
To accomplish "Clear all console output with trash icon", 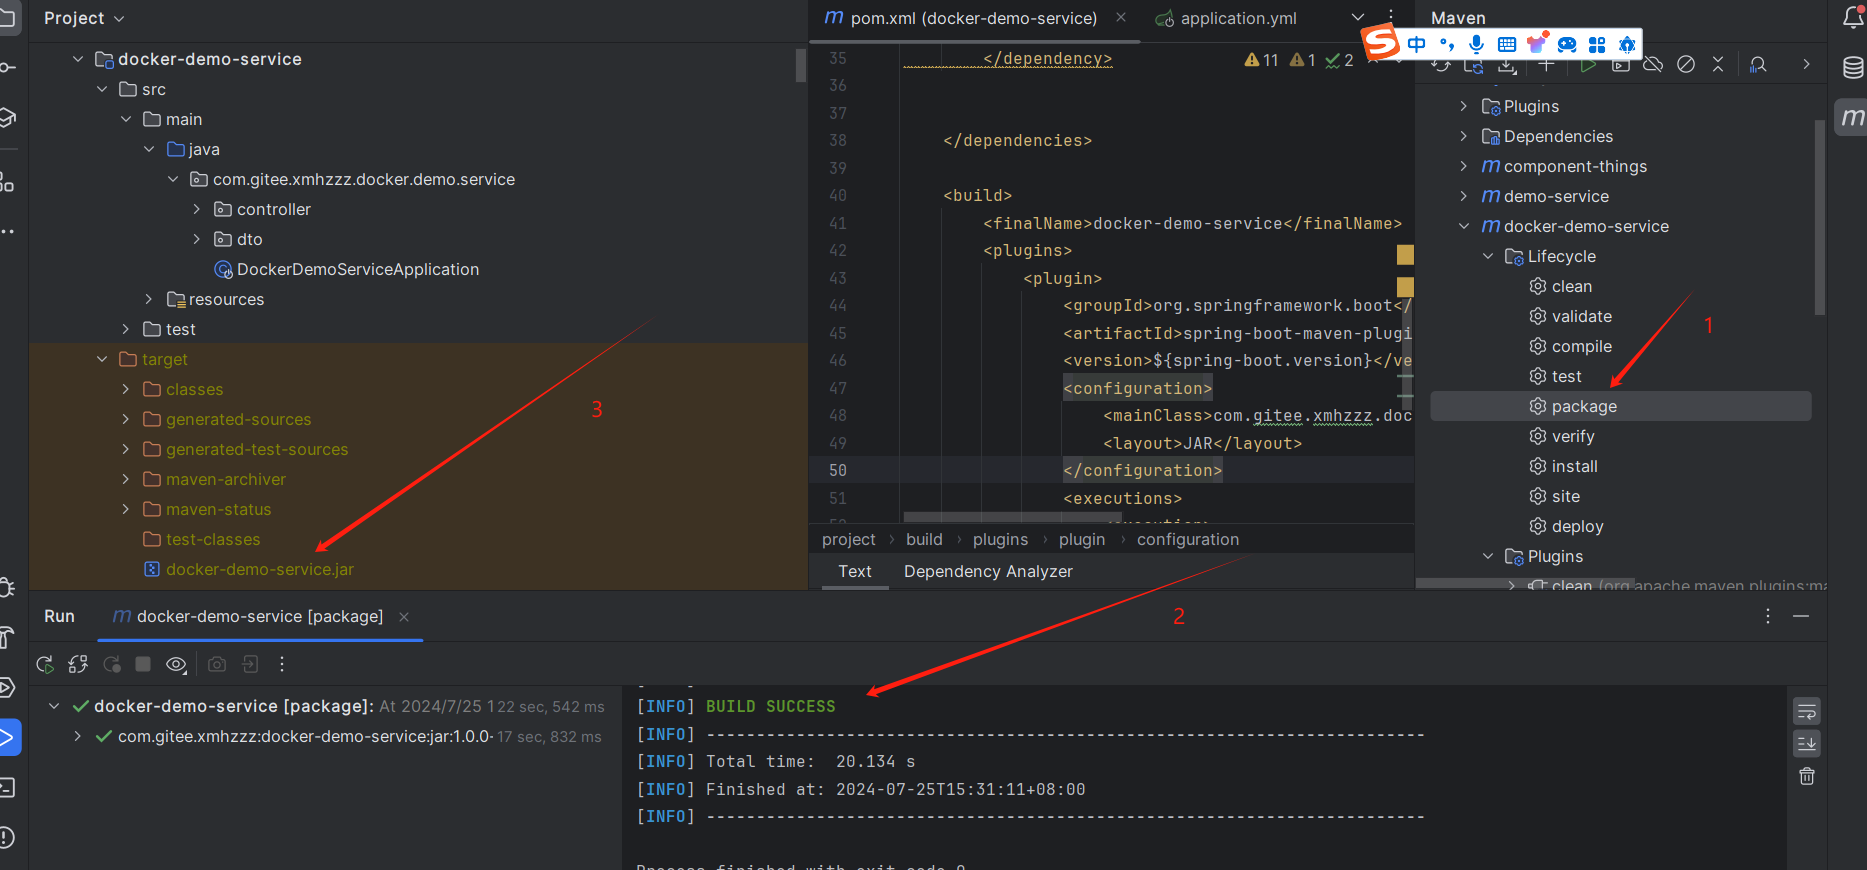I will [x=1807, y=776].
